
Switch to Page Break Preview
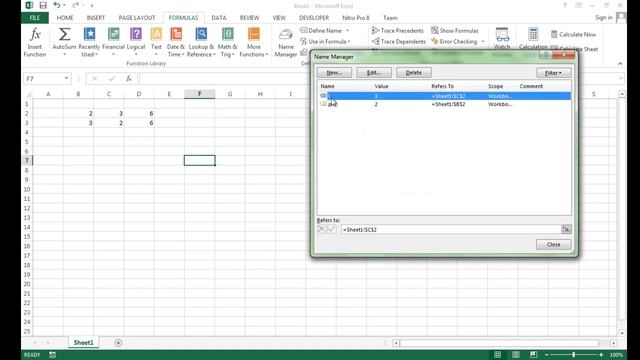533,355
